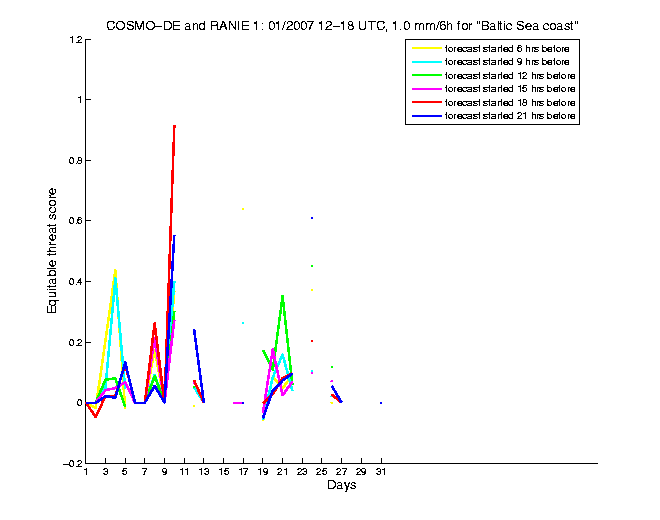Click x-axis tick label '23'
The width and height of the screenshot is (660, 520).
[302, 472]
